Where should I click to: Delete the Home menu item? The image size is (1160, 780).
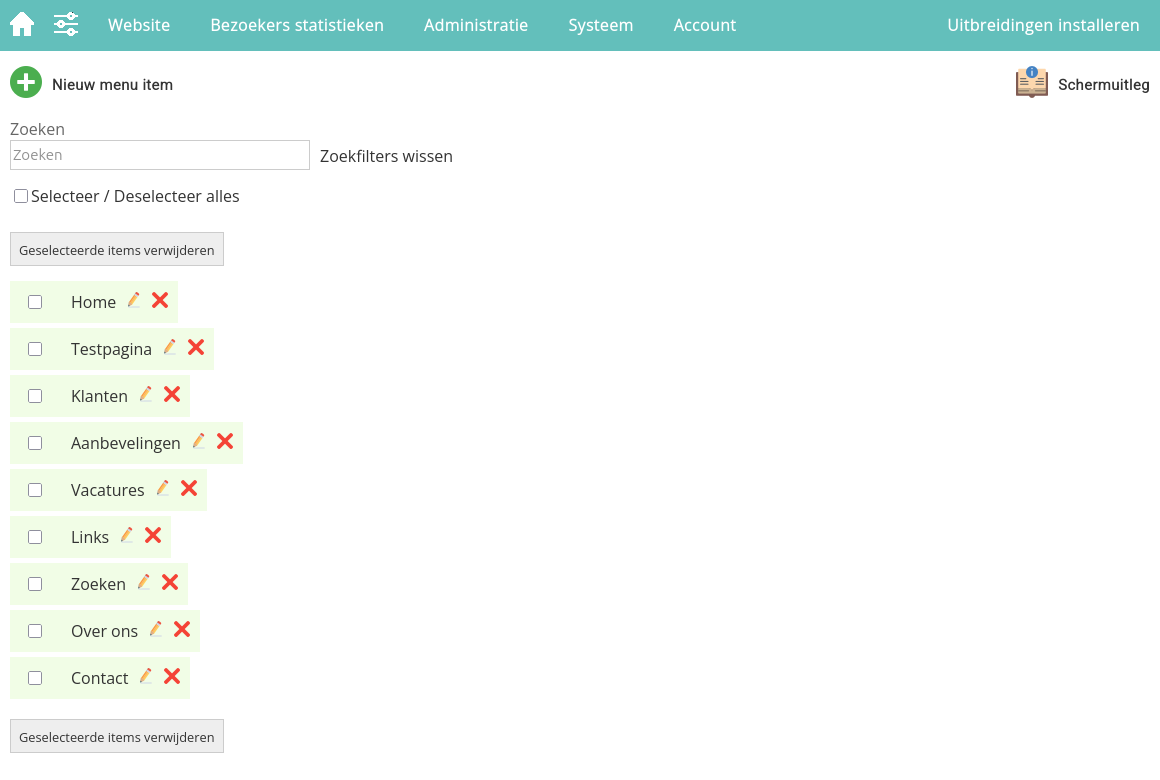(160, 300)
